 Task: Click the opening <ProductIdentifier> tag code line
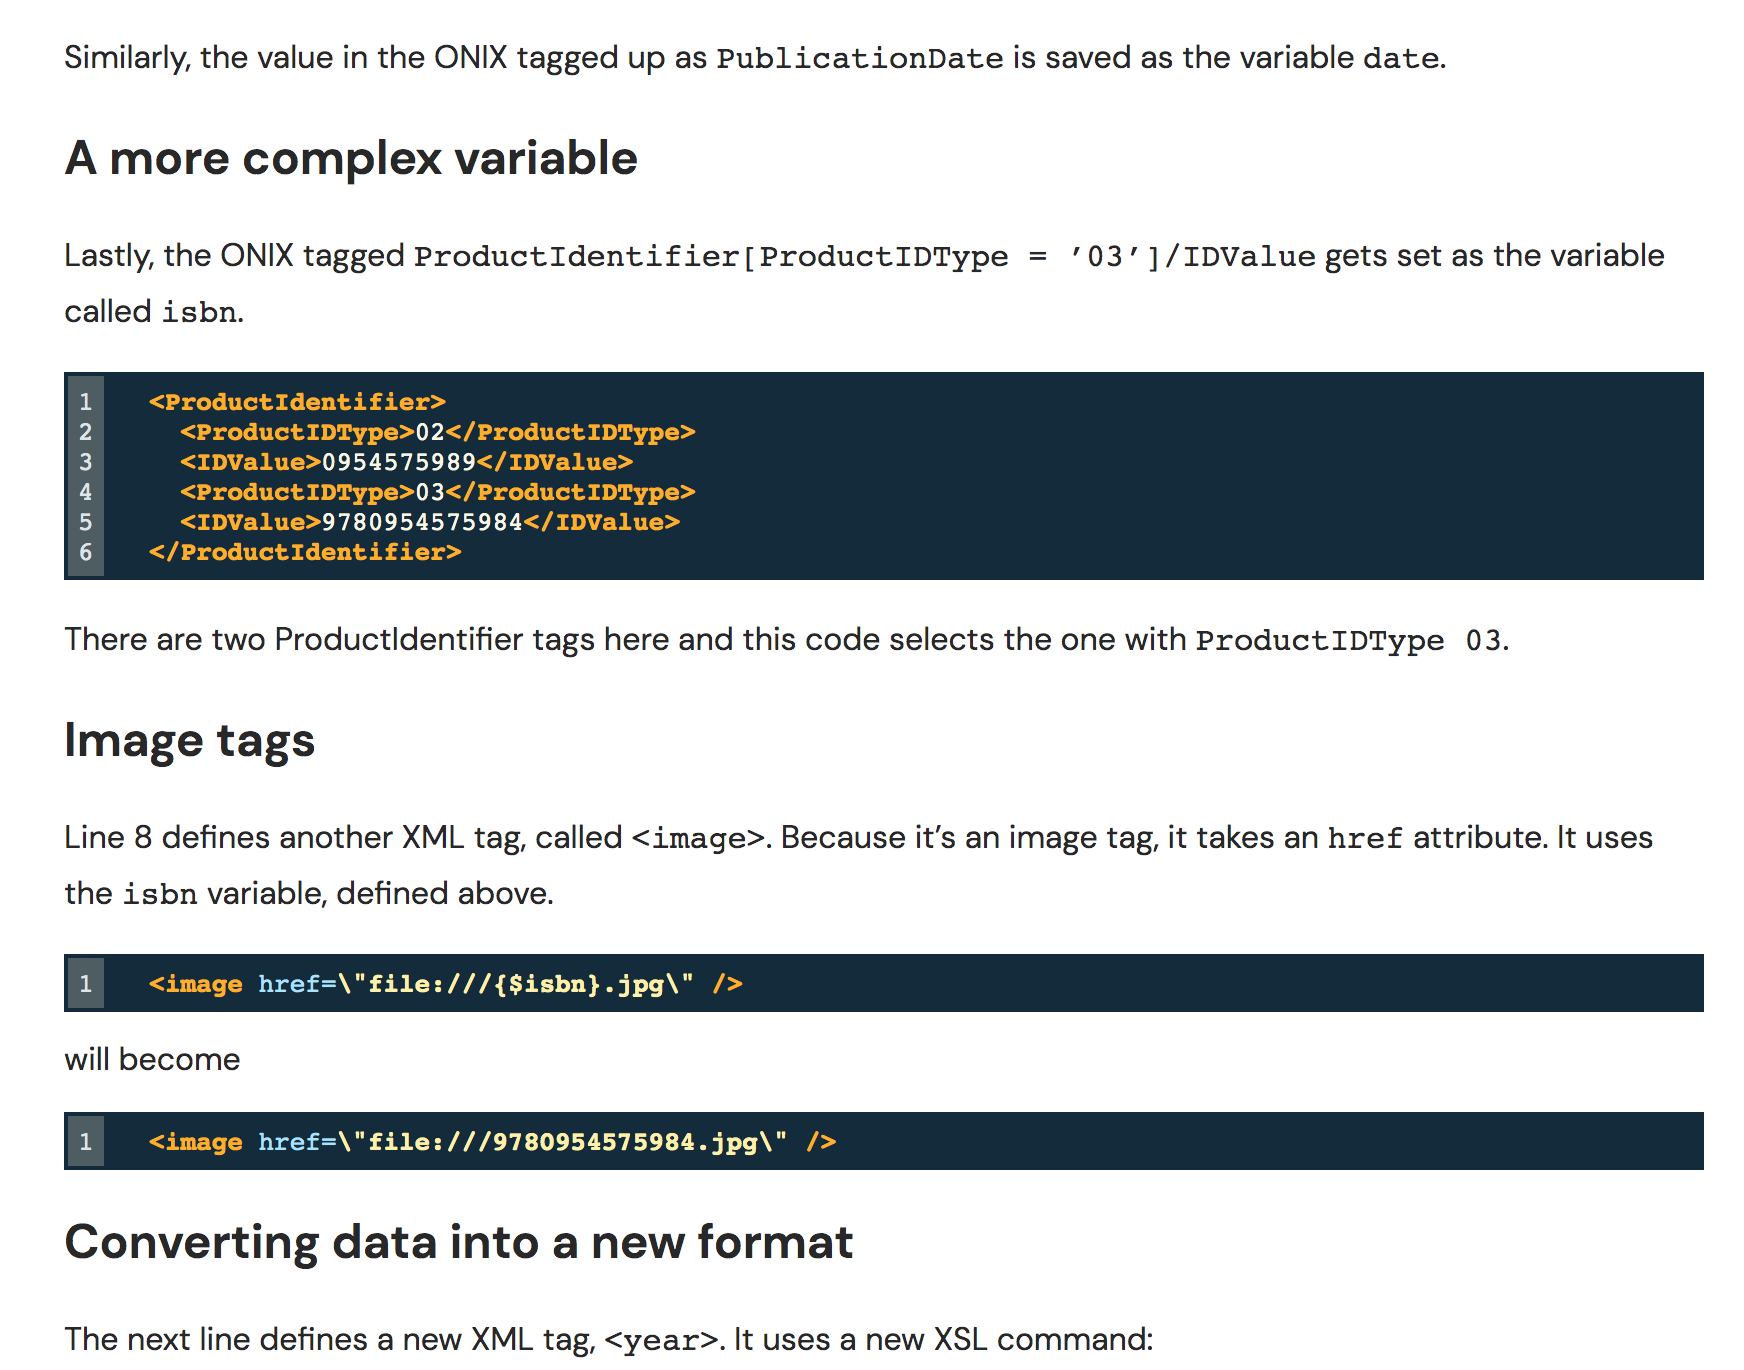(297, 402)
